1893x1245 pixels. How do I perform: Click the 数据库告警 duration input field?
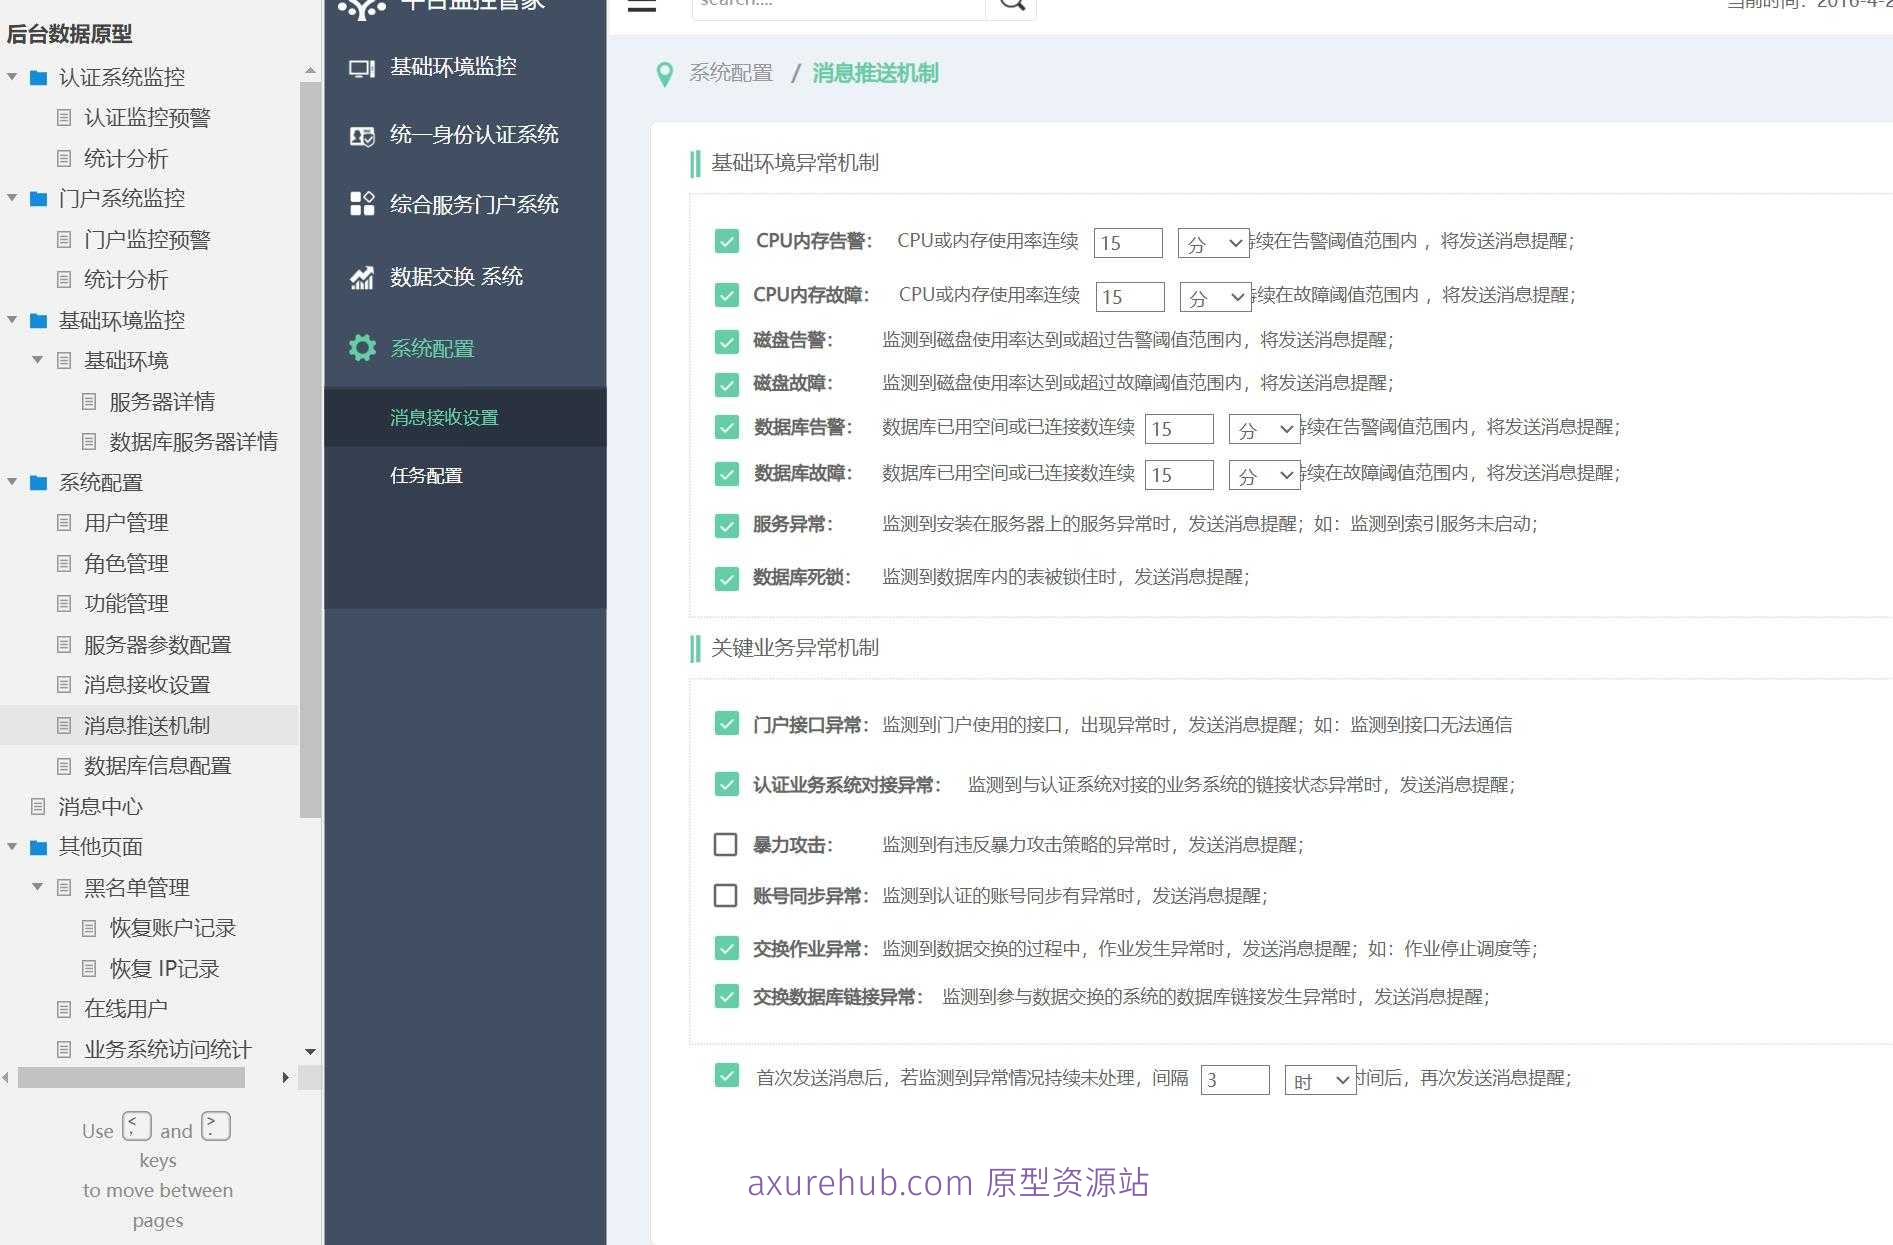(x=1180, y=428)
